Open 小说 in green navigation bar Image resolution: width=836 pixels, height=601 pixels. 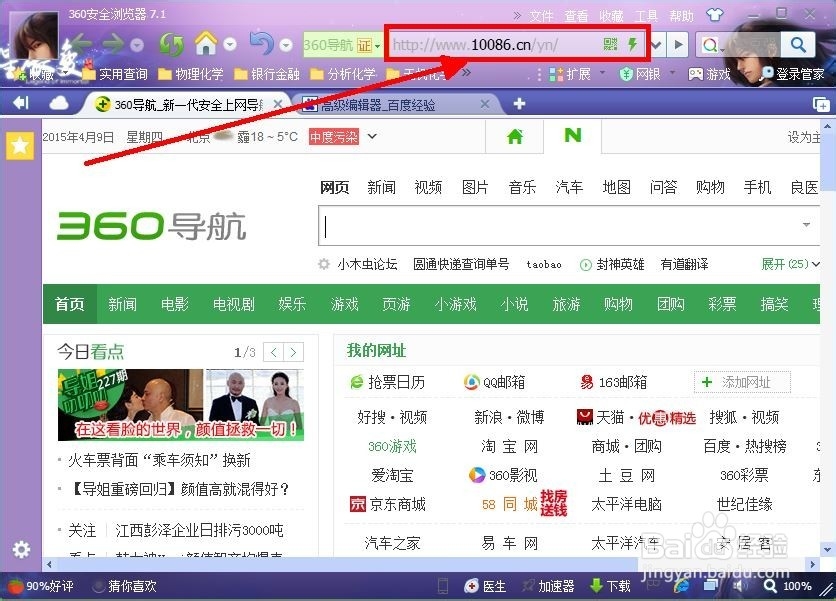514,304
